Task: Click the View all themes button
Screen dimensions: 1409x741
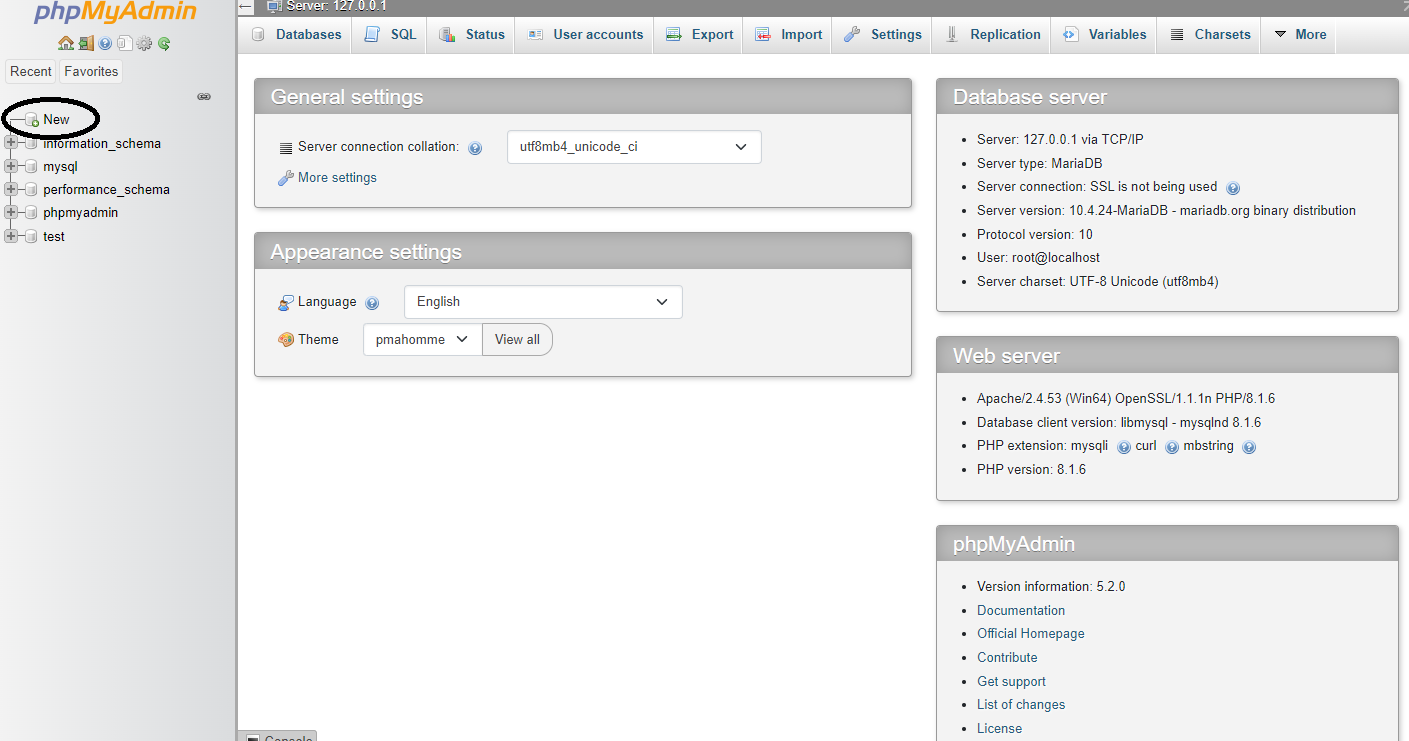Action: (x=517, y=340)
